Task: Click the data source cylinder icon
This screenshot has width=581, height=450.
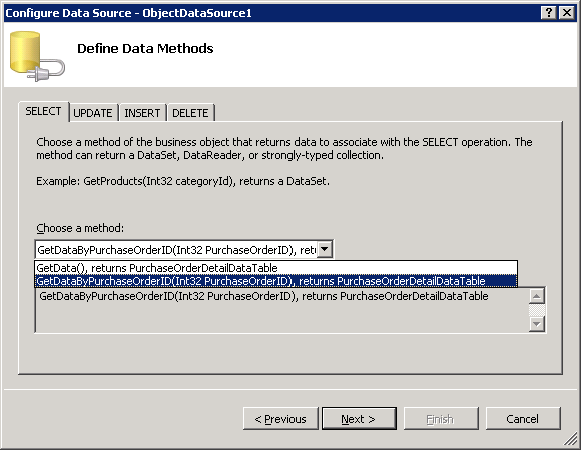Action: click(37, 56)
